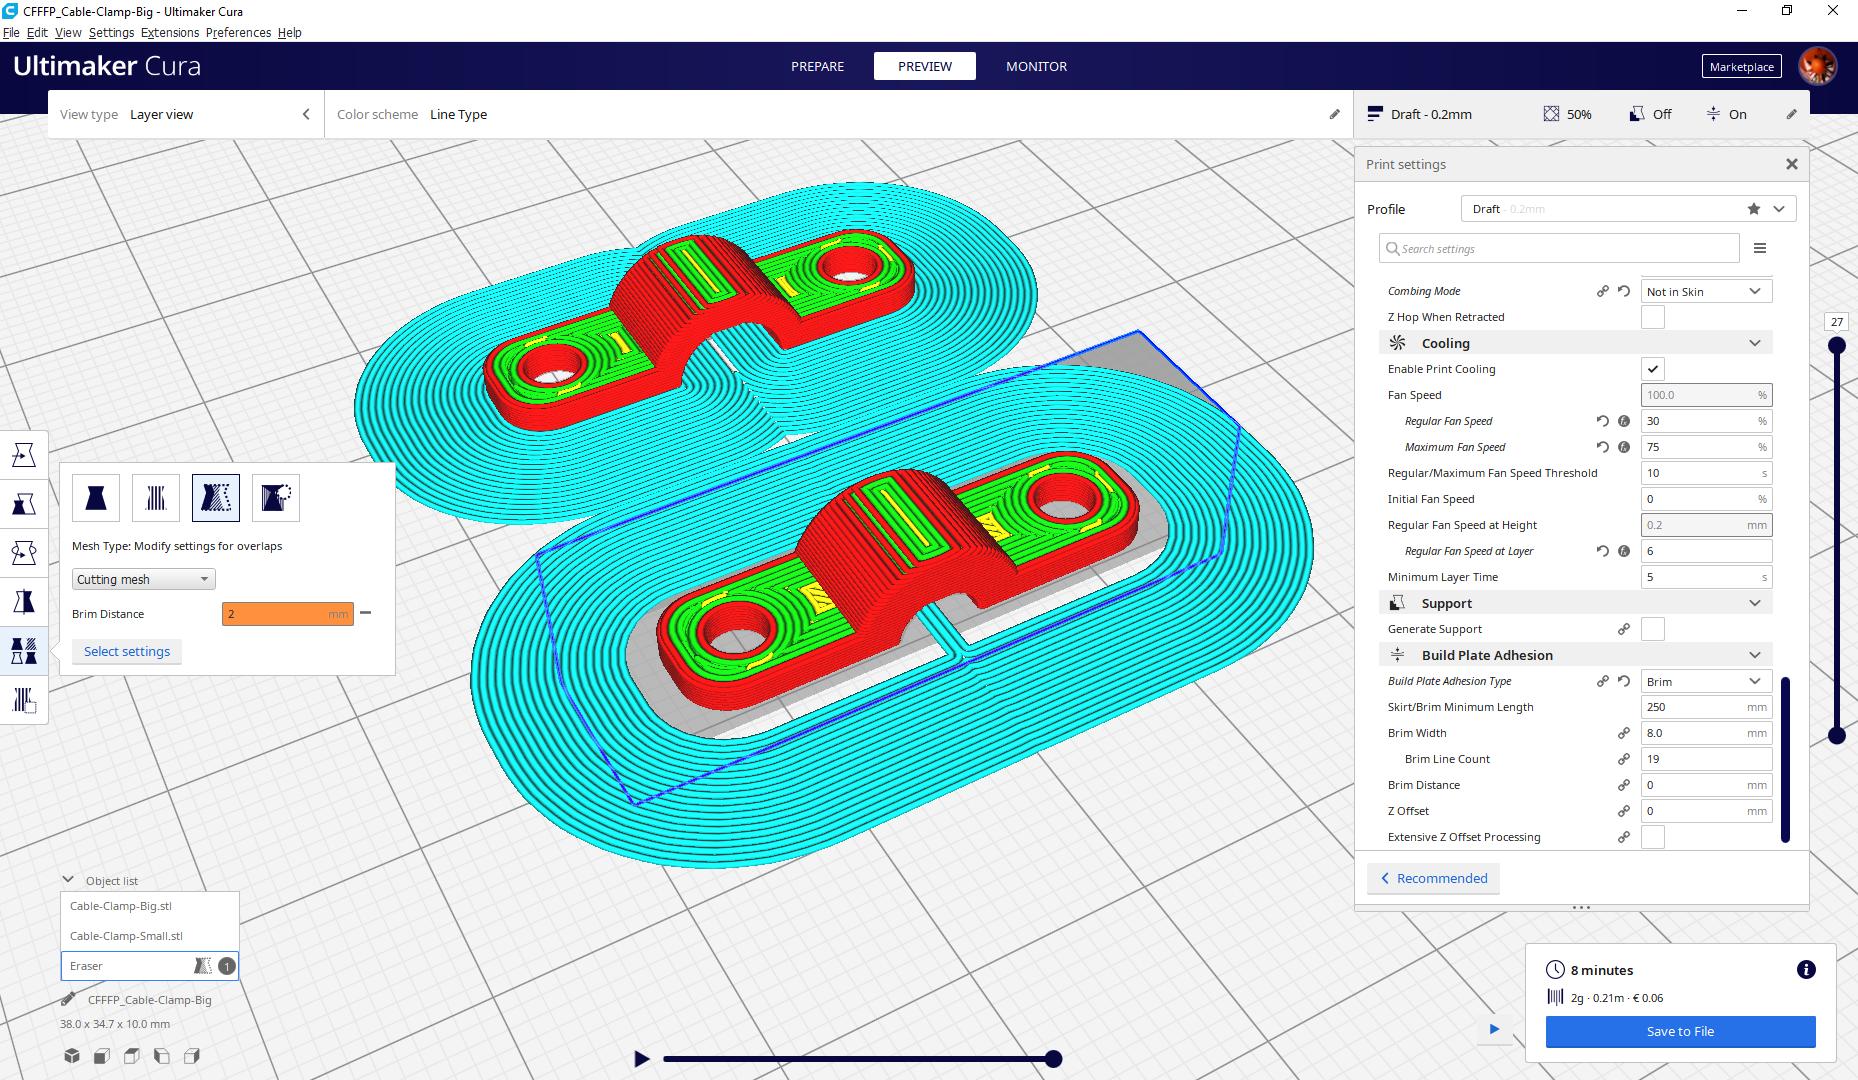Switch to the 3D isometric camera view cube
Screen dimensions: 1858x1080
pyautogui.click(x=72, y=1056)
